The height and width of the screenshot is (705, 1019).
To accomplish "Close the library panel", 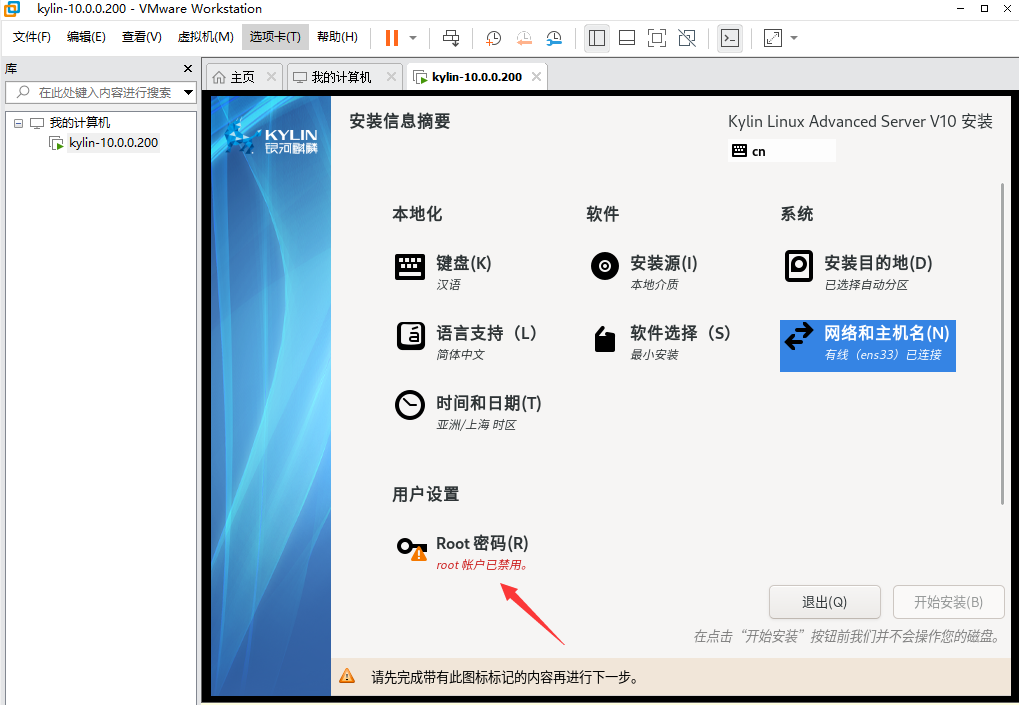I will [x=188, y=69].
